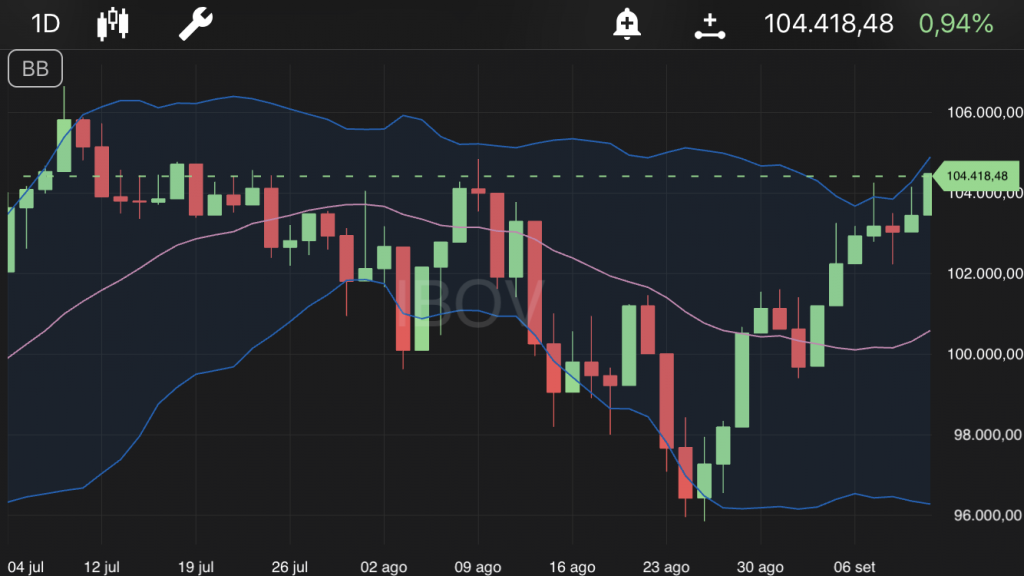The height and width of the screenshot is (576, 1024).
Task: Open the drawing line tool icon
Action: point(710,26)
